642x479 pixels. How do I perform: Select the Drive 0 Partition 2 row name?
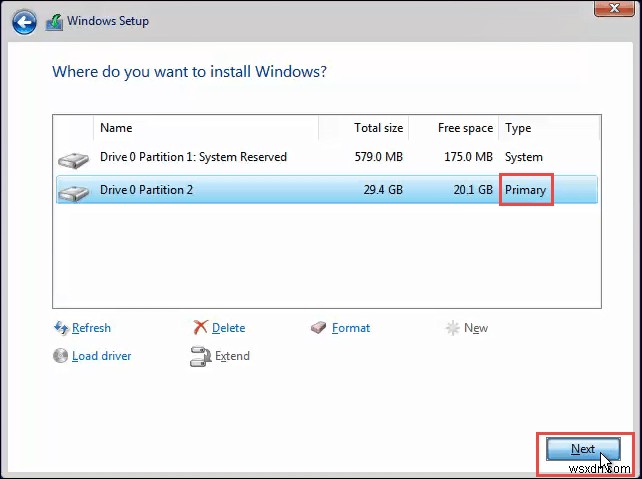tap(146, 190)
